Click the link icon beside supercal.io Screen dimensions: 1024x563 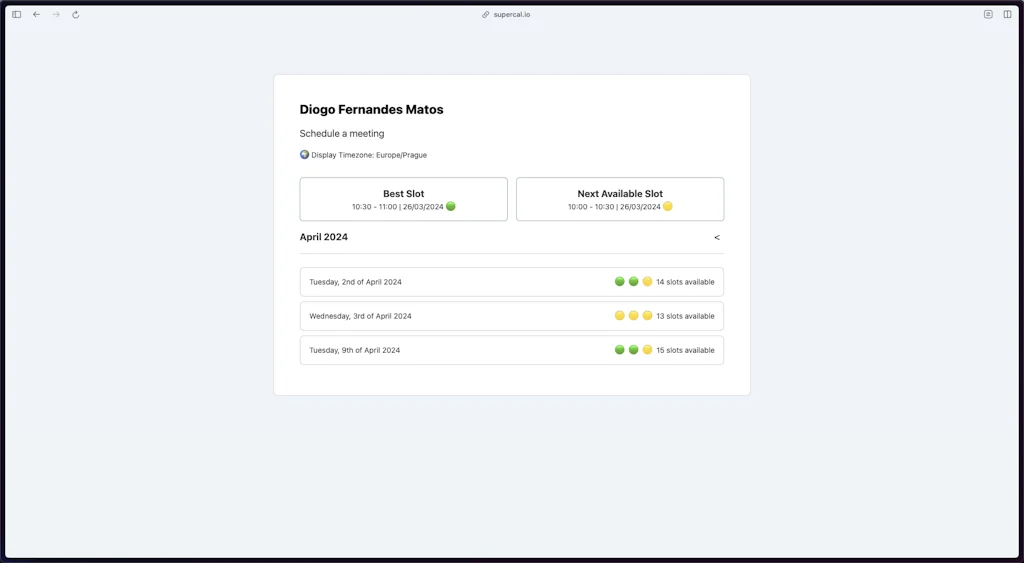486,15
